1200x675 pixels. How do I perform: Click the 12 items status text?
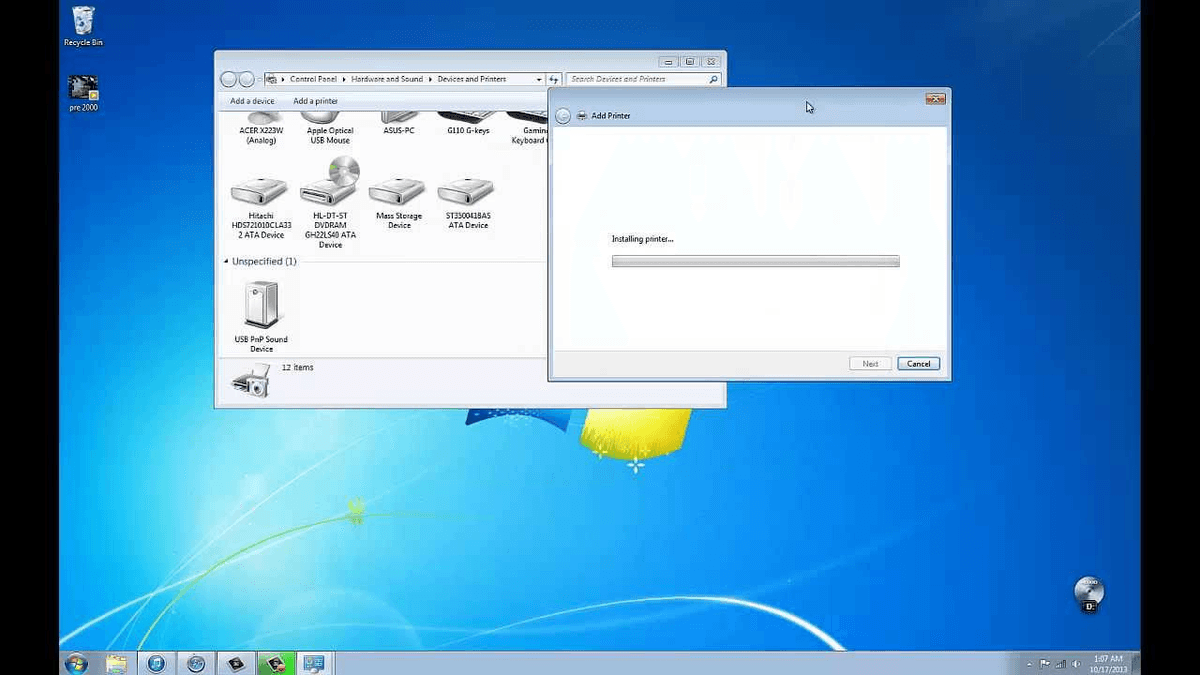pyautogui.click(x=297, y=368)
